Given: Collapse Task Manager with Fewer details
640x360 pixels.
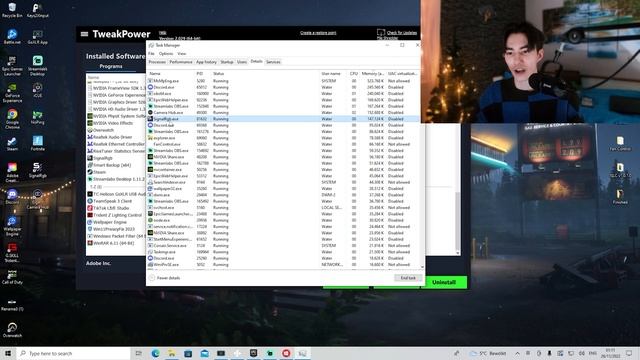Looking at the screenshot, I should pos(164,278).
